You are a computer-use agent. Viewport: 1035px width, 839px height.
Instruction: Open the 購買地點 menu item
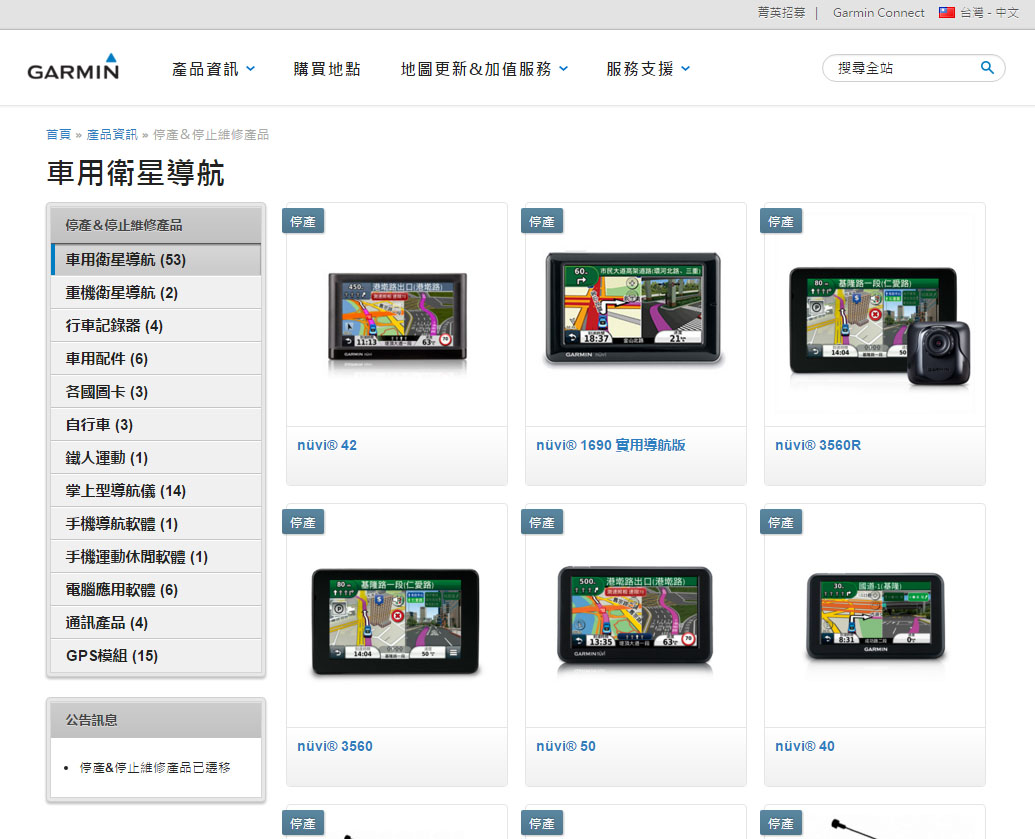pos(327,69)
